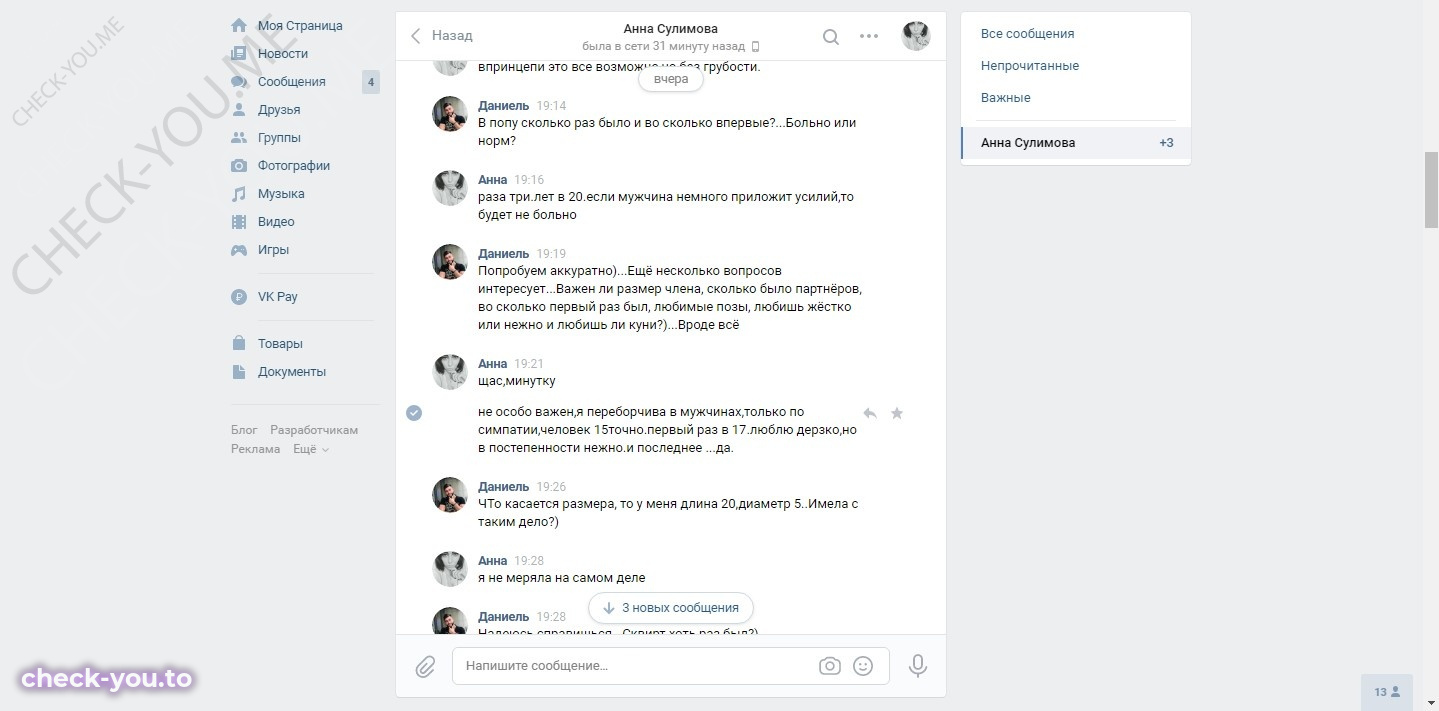Viewport: 1439px width, 711px height.
Task: Click the search magnifier in chat header
Action: coord(830,37)
